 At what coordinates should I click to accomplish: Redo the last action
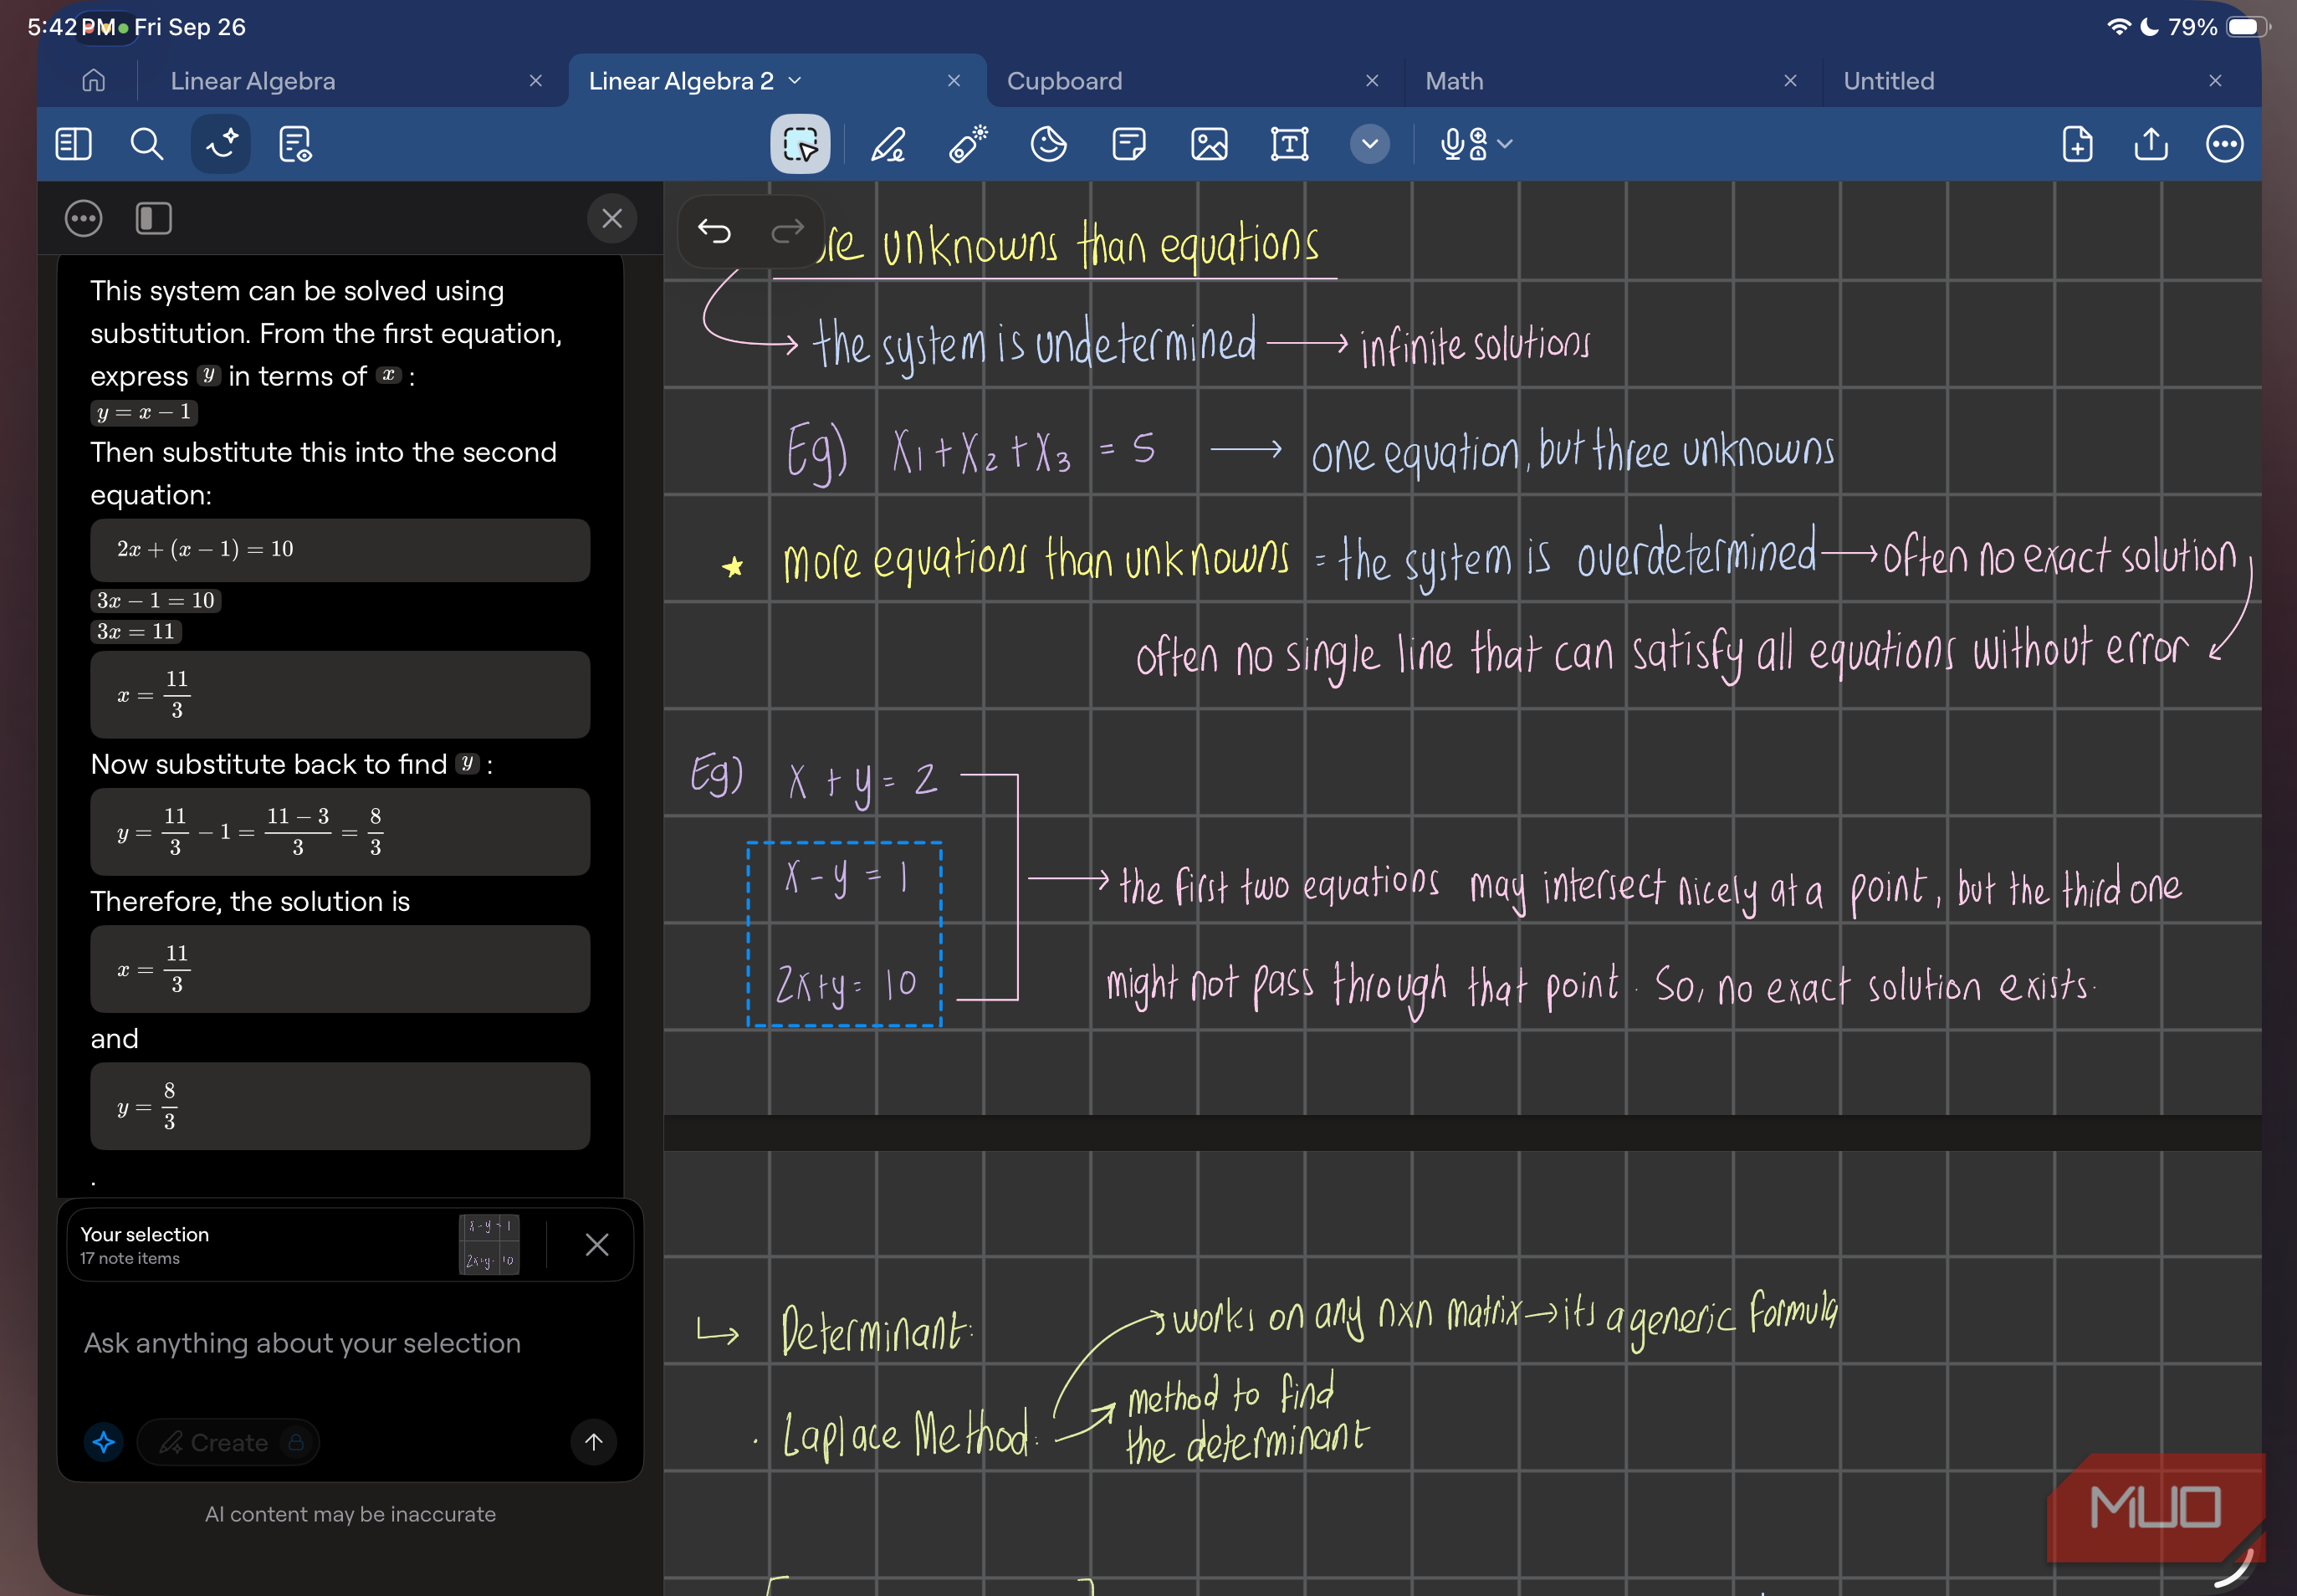pyautogui.click(x=788, y=231)
